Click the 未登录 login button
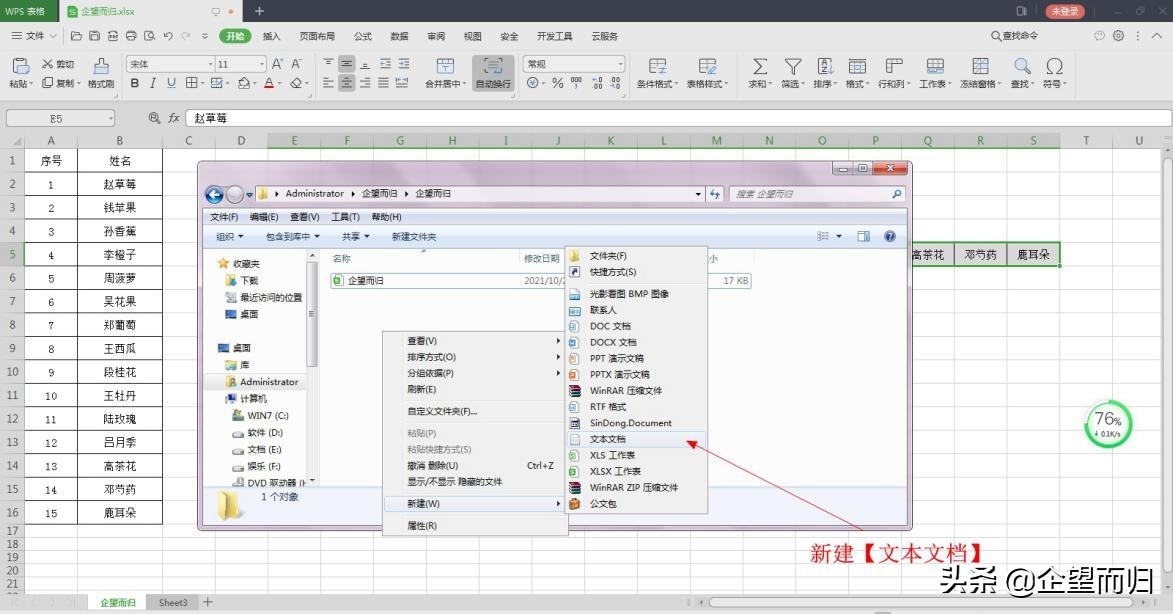This screenshot has height=614, width=1173. click(1065, 11)
